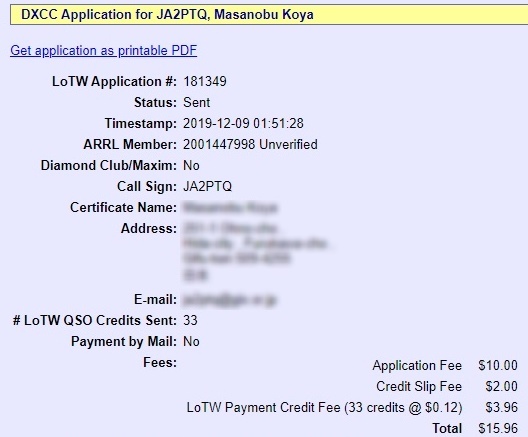Viewport: 528px width, 437px height.
Task: Click the LoTW Payment Credit Fee amount $3.96
Action: pyautogui.click(x=501, y=407)
